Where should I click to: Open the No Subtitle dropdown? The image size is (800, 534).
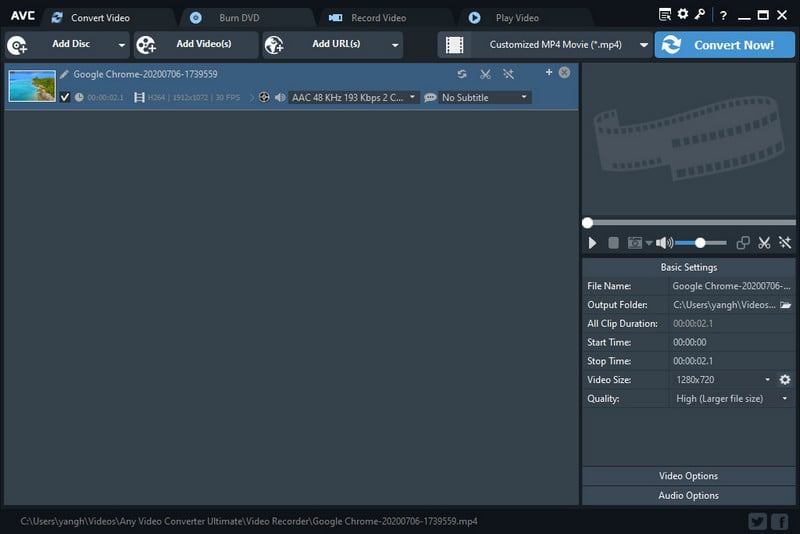tap(485, 97)
